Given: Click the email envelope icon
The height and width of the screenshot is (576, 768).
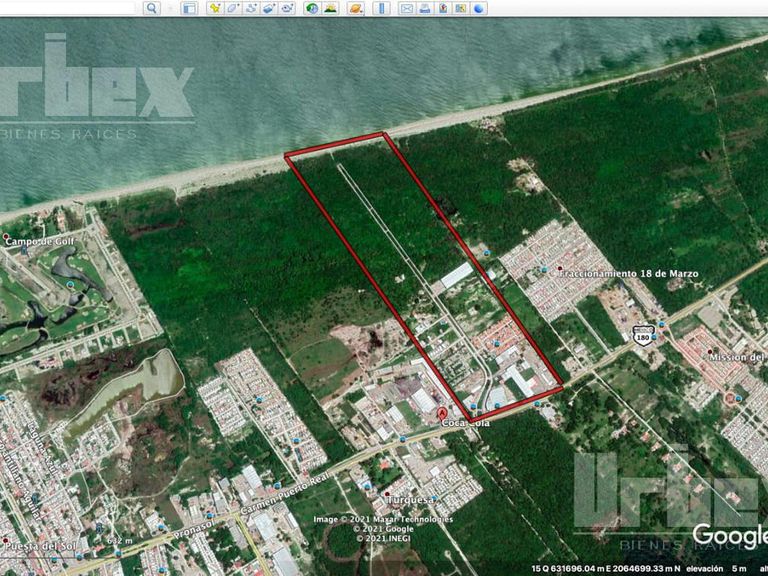Looking at the screenshot, I should (407, 8).
